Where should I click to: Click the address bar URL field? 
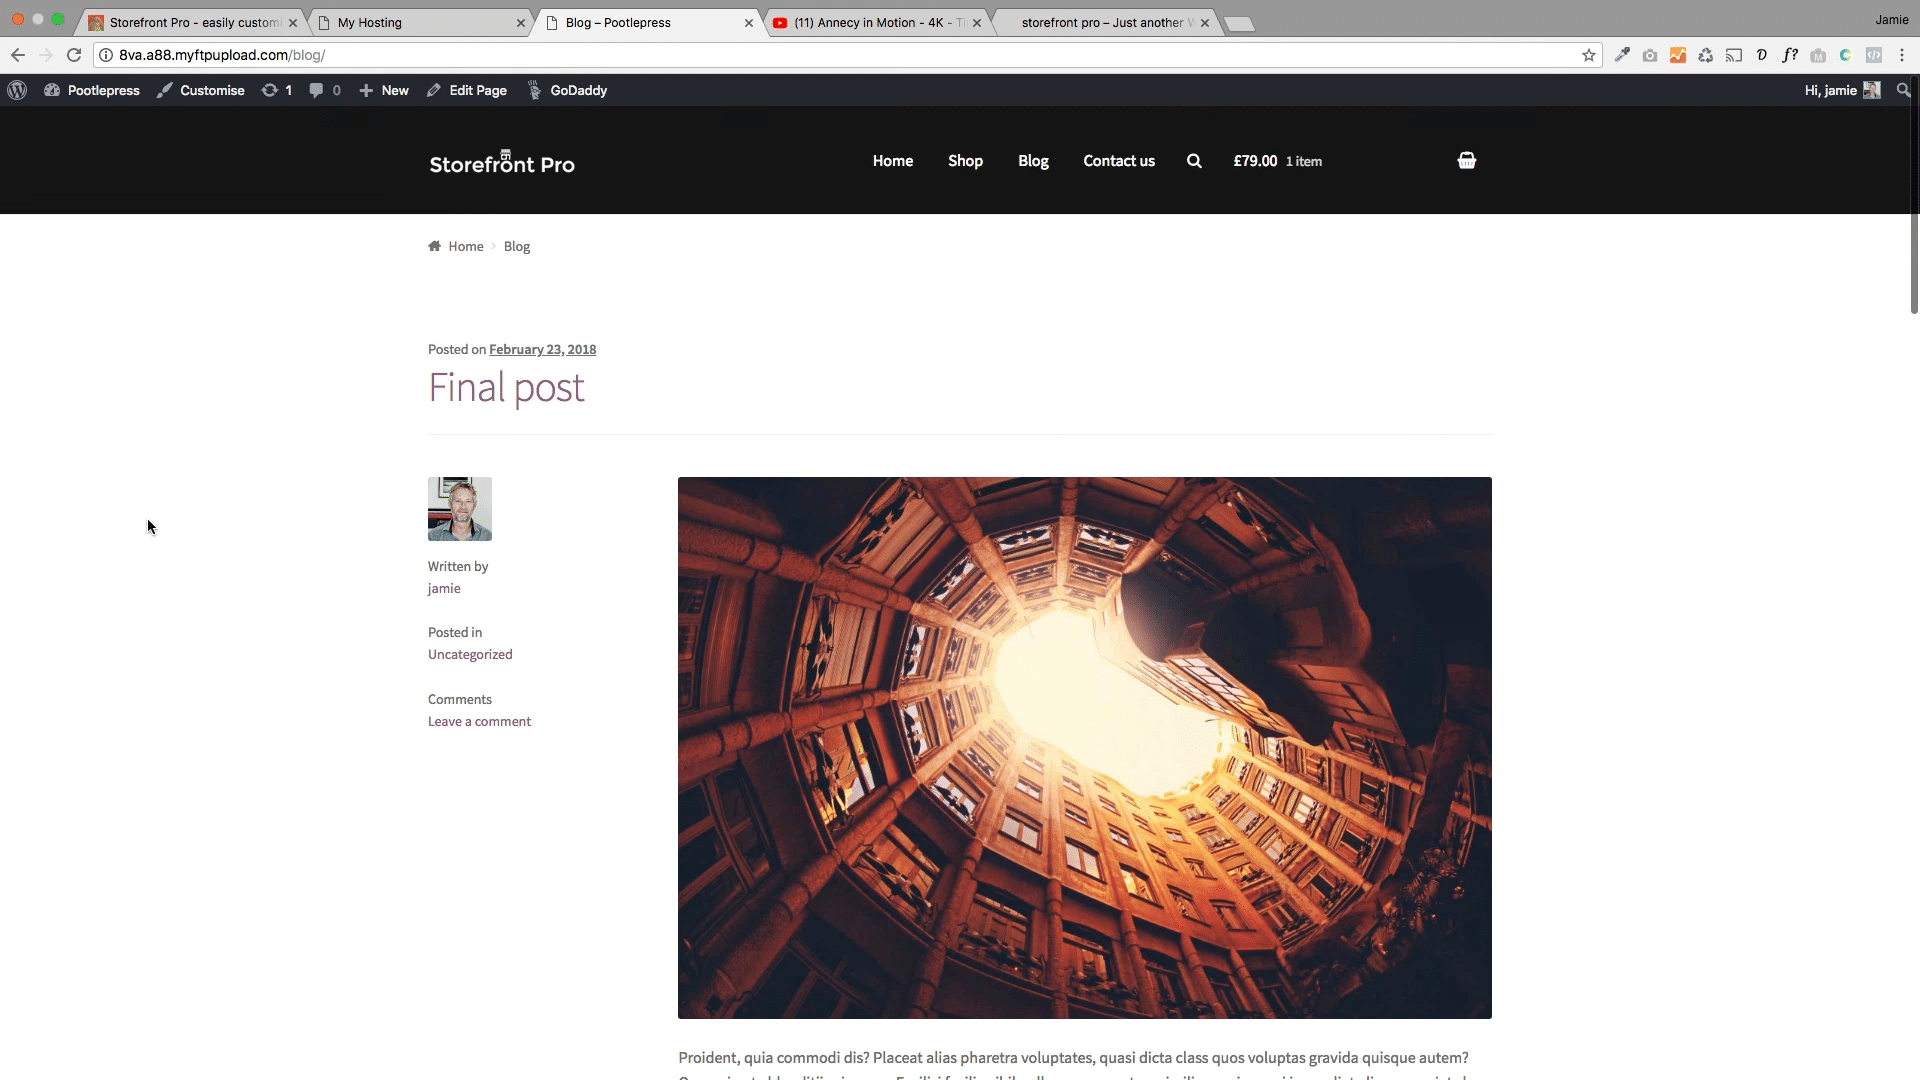[x=848, y=55]
